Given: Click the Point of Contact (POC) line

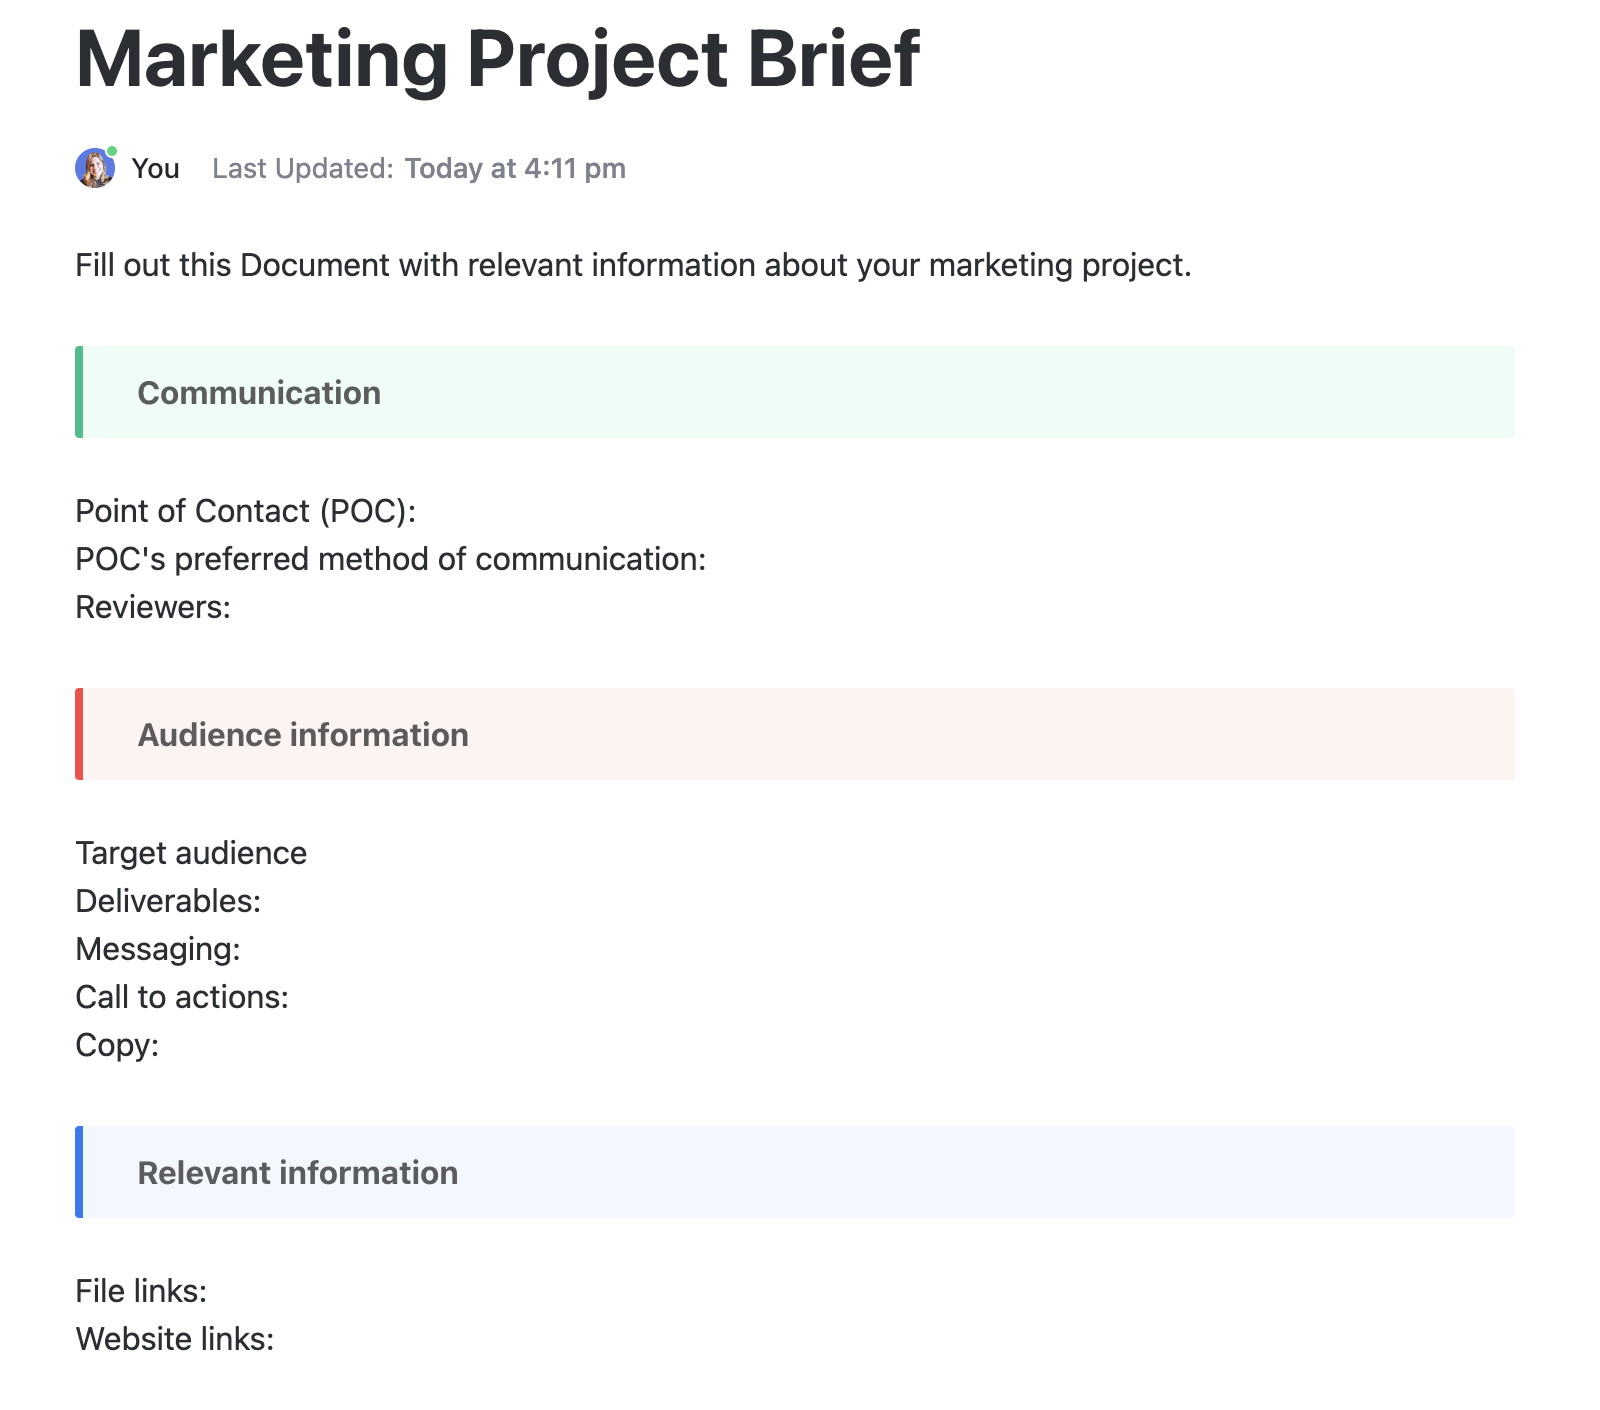Looking at the screenshot, I should pos(245,511).
